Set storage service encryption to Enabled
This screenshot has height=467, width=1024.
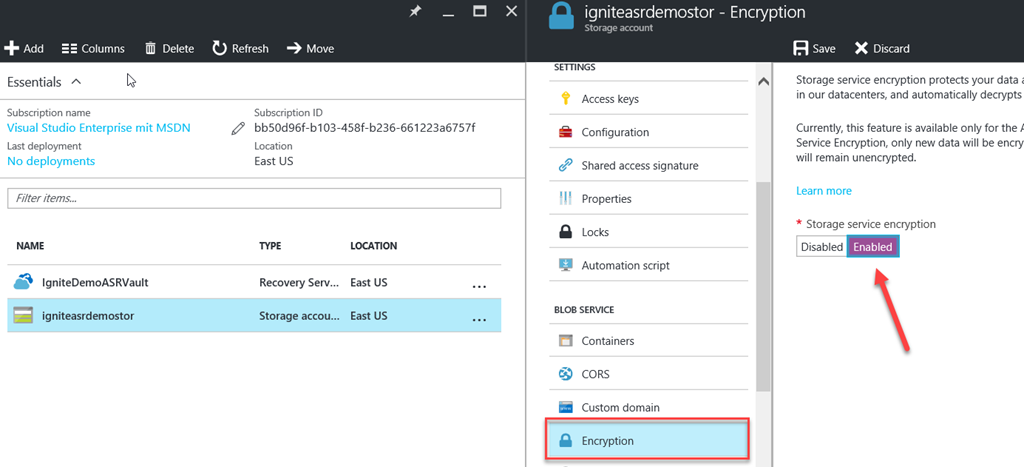(873, 247)
